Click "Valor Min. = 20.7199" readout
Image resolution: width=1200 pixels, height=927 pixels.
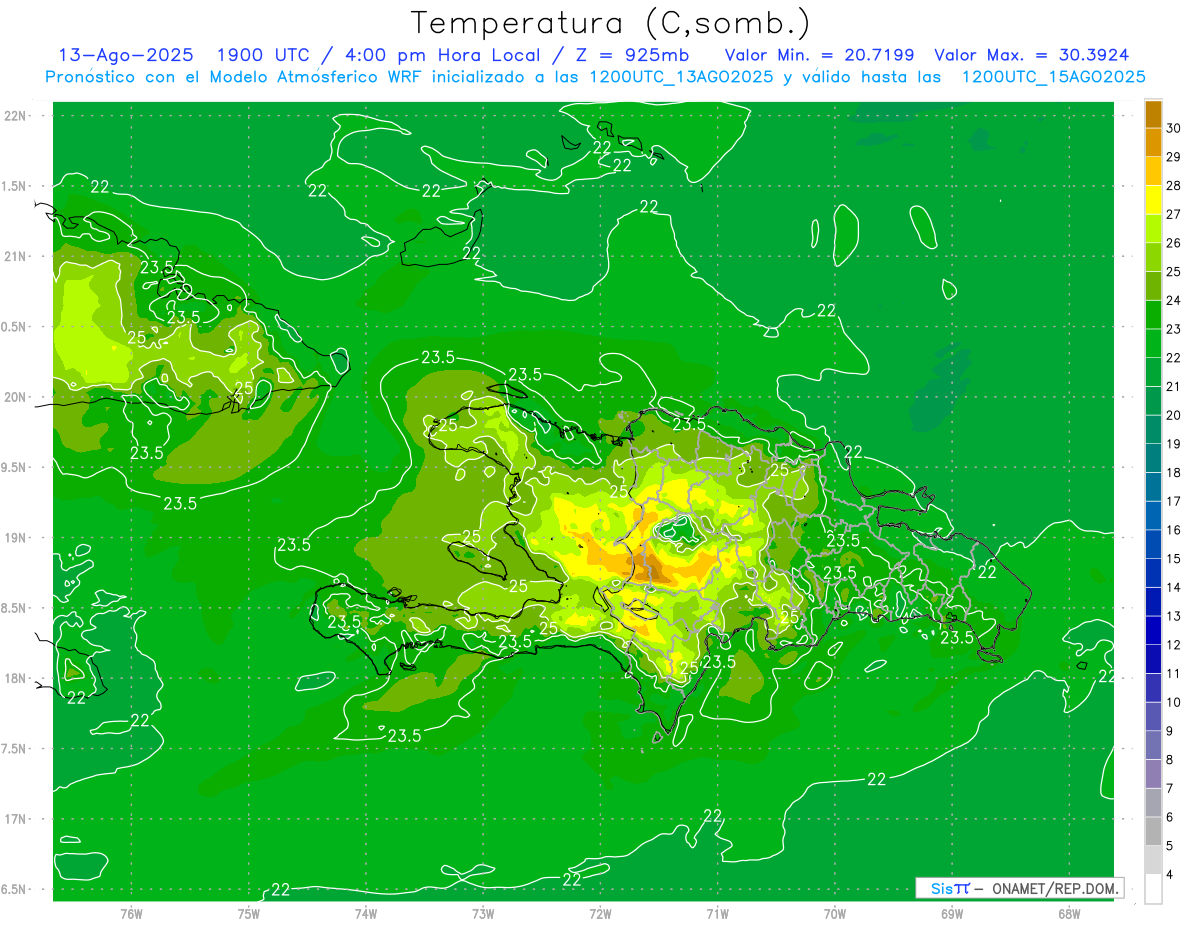[821, 55]
